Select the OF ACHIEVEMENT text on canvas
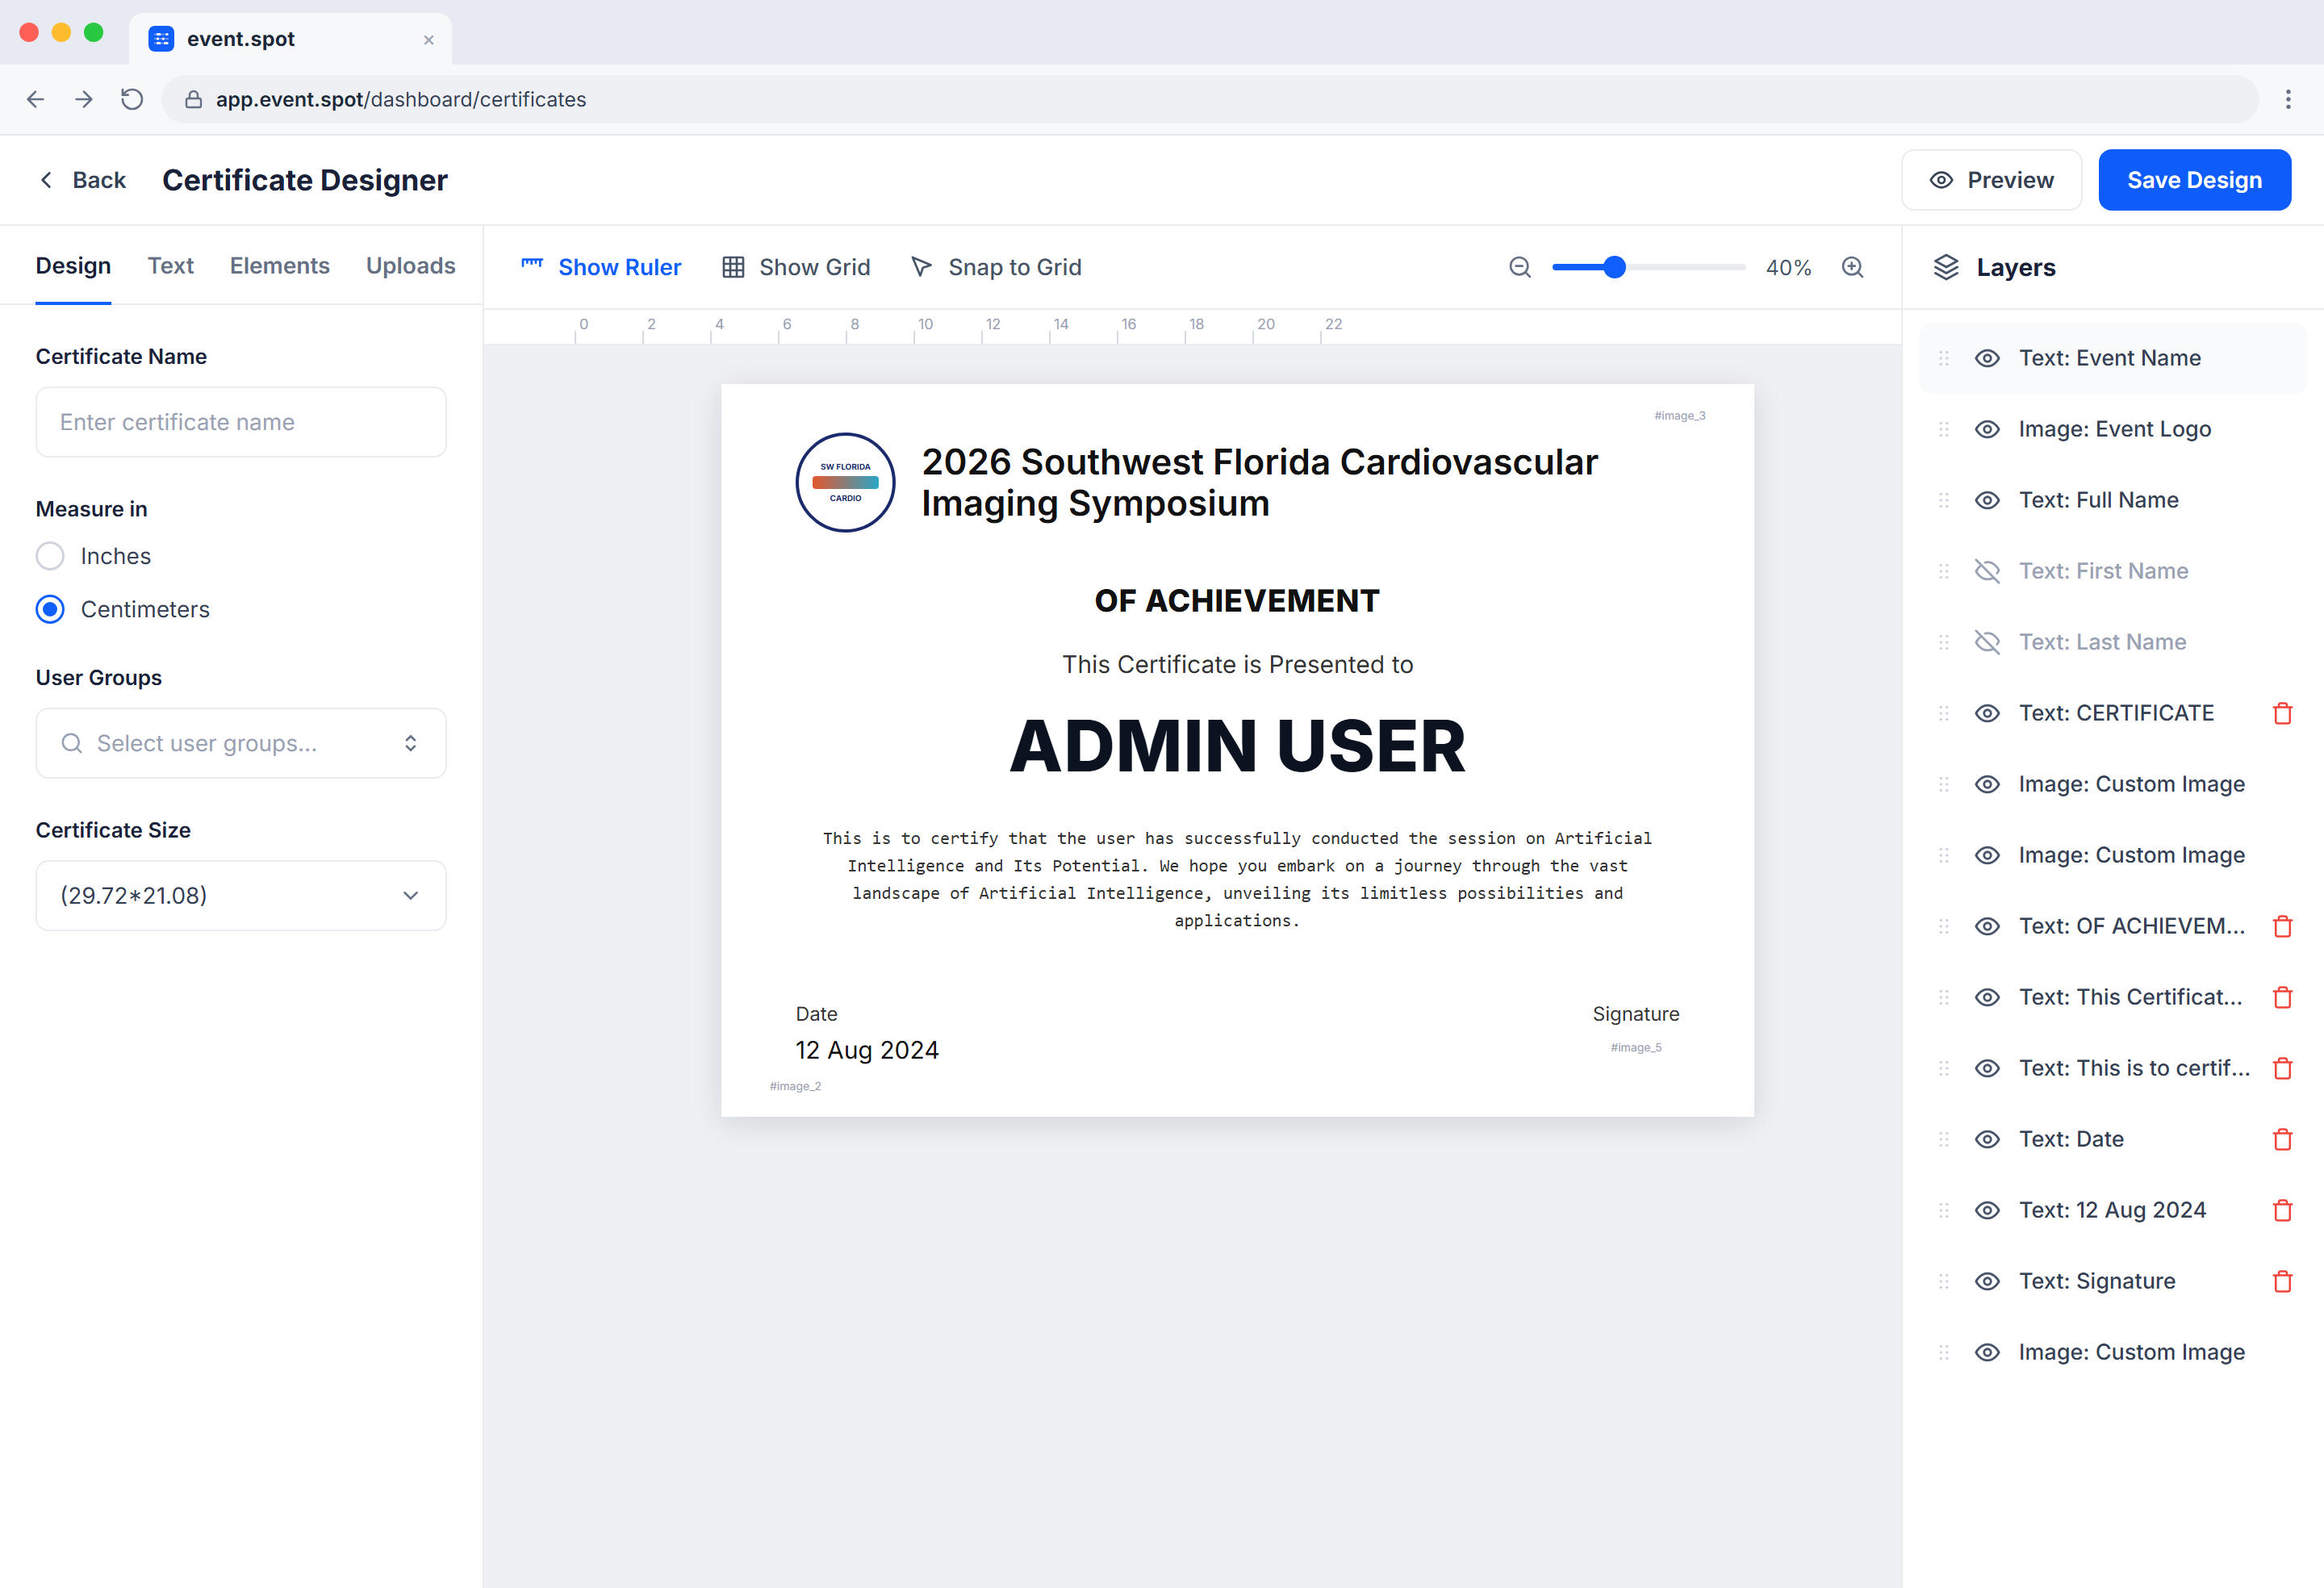The image size is (2324, 1588). coord(1237,600)
